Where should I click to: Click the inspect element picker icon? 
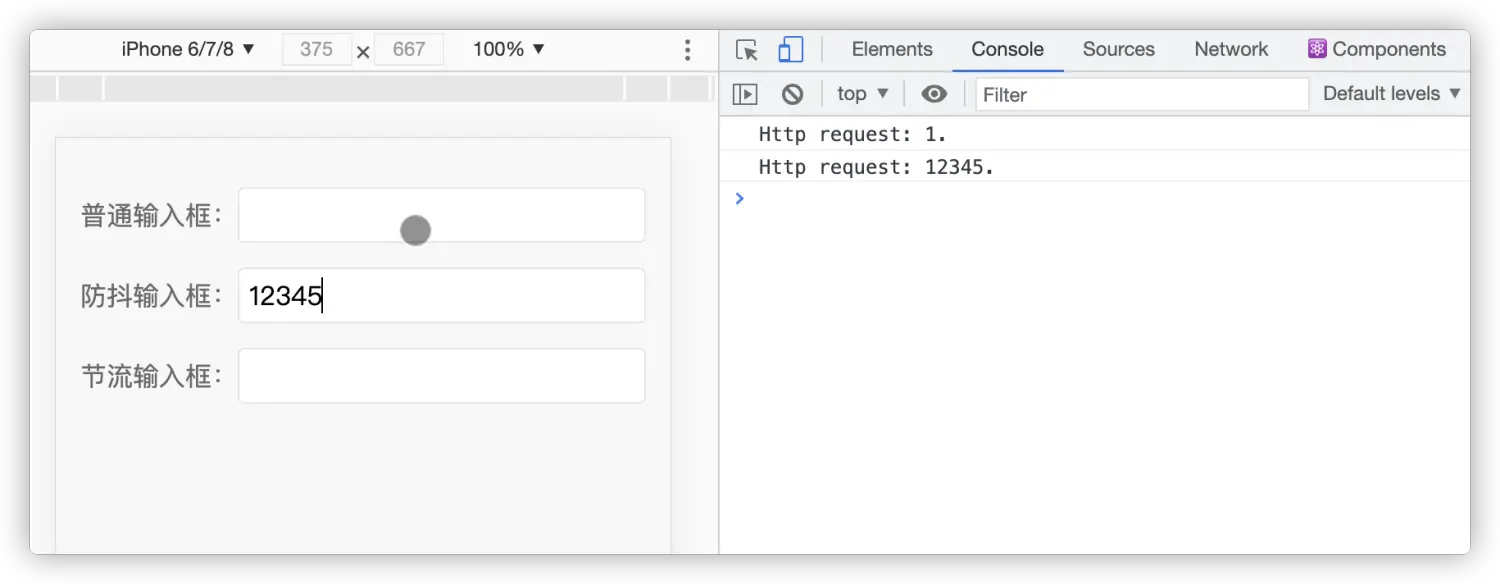(x=746, y=50)
